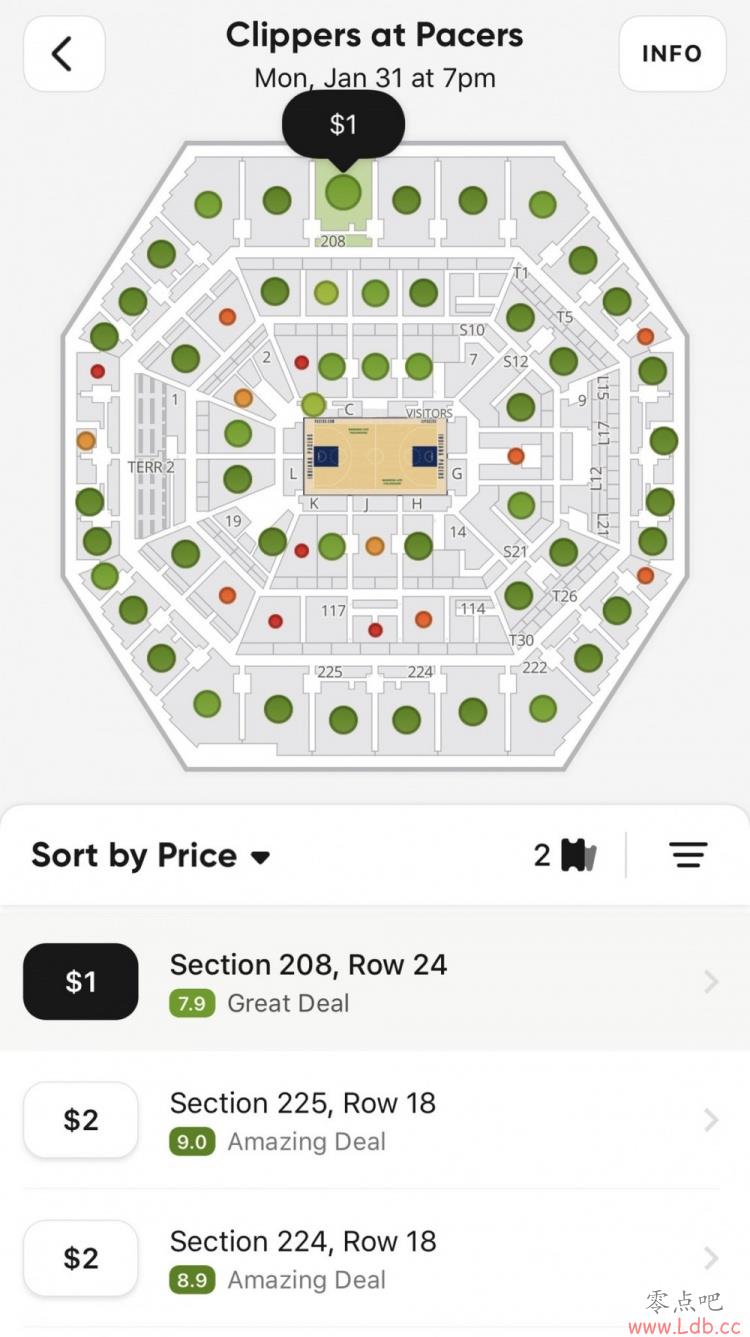Tap the orange dot on the far left edge
750x1337 pixels.
click(86, 440)
